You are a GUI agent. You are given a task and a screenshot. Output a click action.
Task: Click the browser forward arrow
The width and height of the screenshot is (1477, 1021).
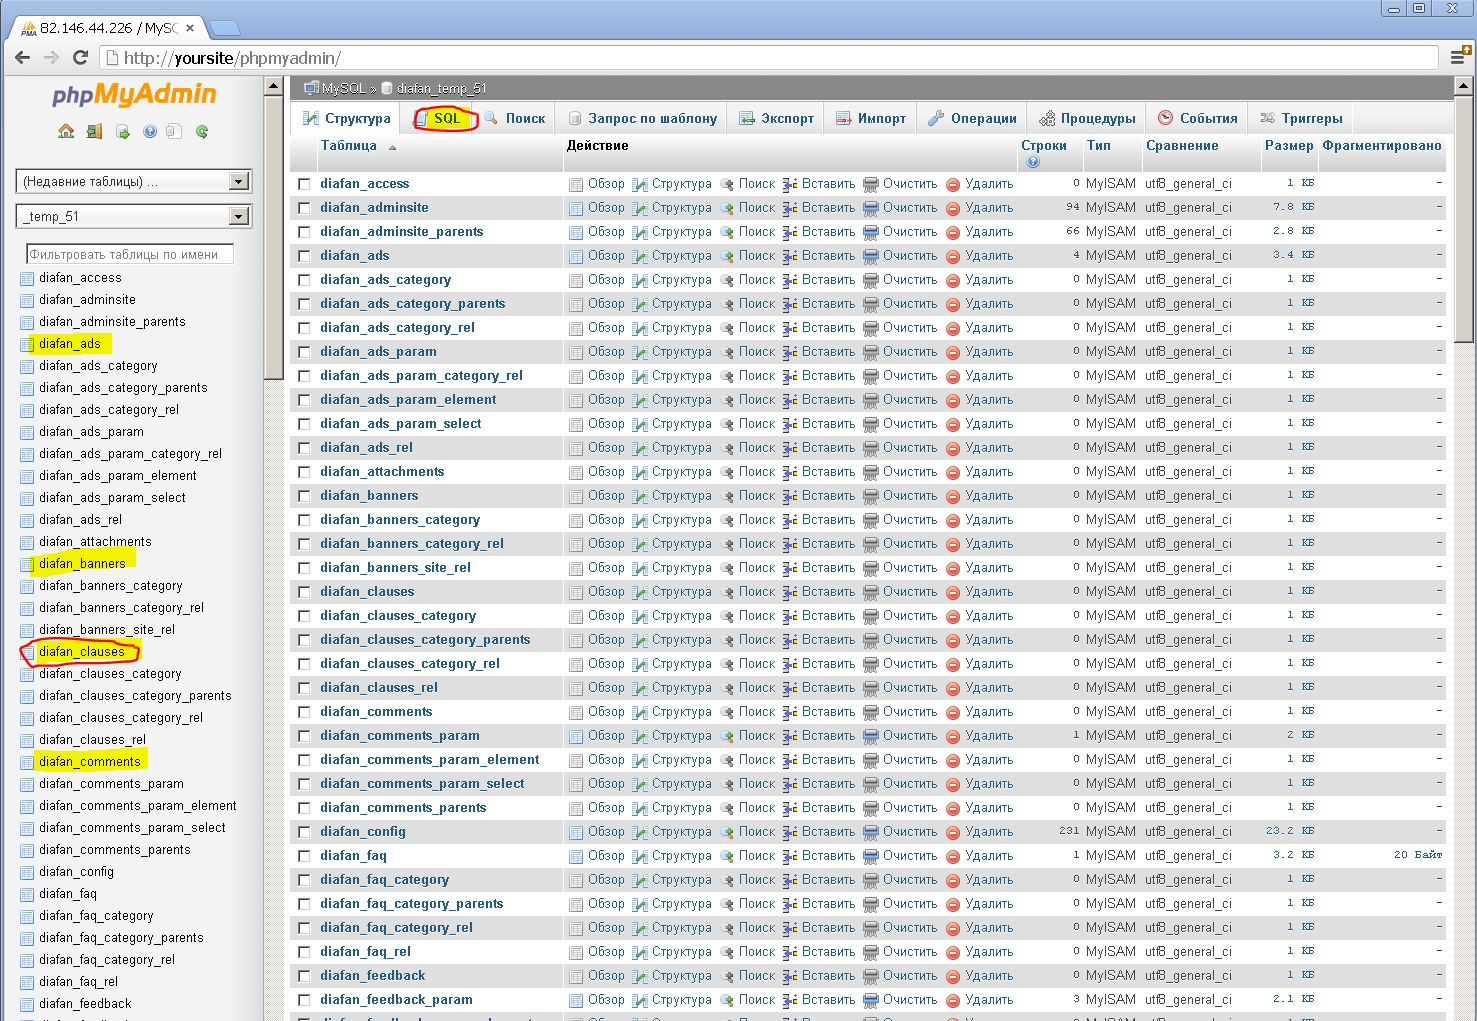pyautogui.click(x=52, y=58)
